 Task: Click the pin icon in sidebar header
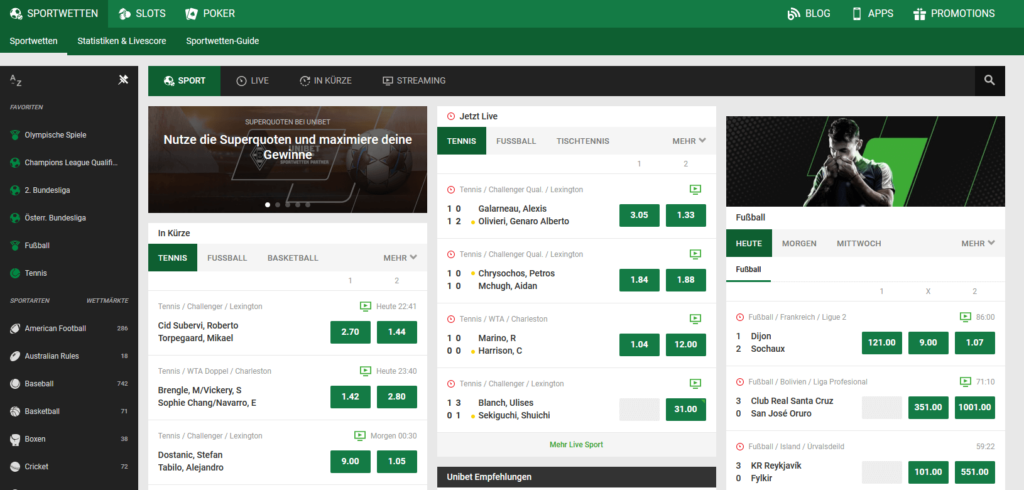pyautogui.click(x=123, y=80)
